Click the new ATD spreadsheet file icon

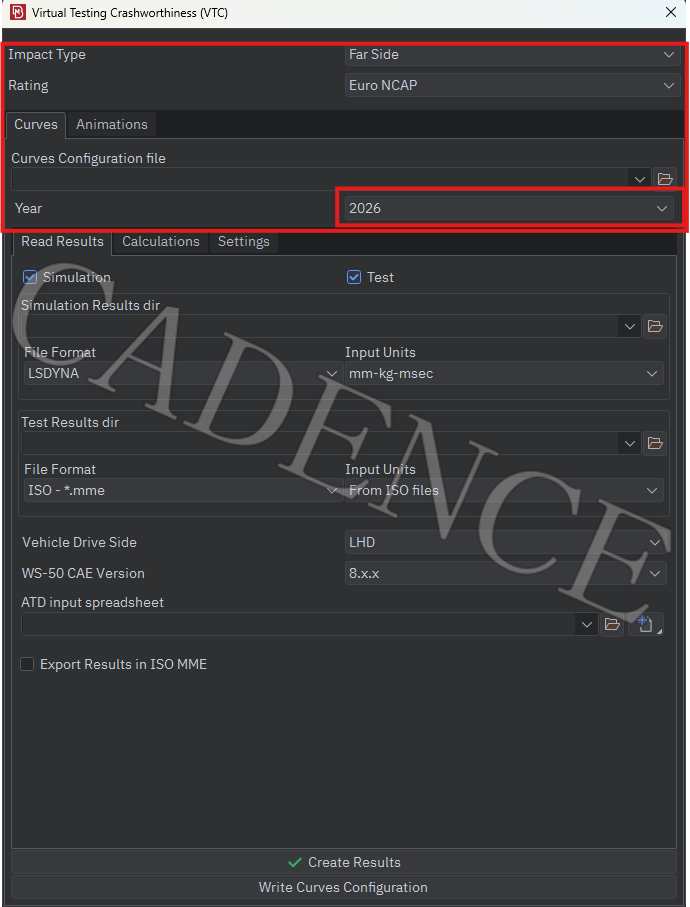pos(645,624)
